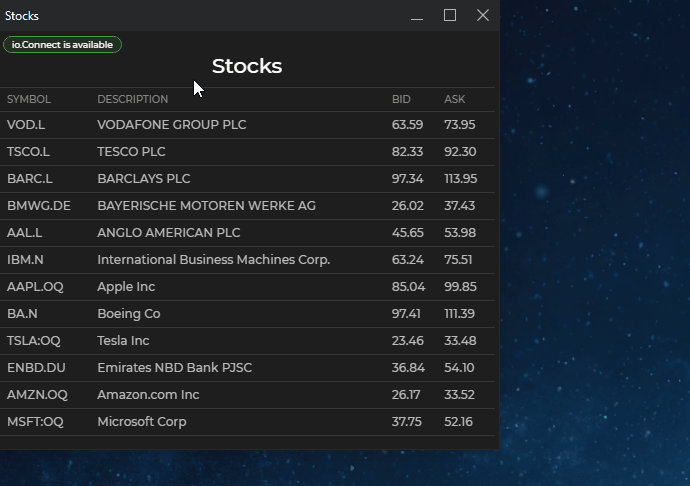Click TESCO PLC description
Viewport: 690px width, 486px height.
click(131, 151)
